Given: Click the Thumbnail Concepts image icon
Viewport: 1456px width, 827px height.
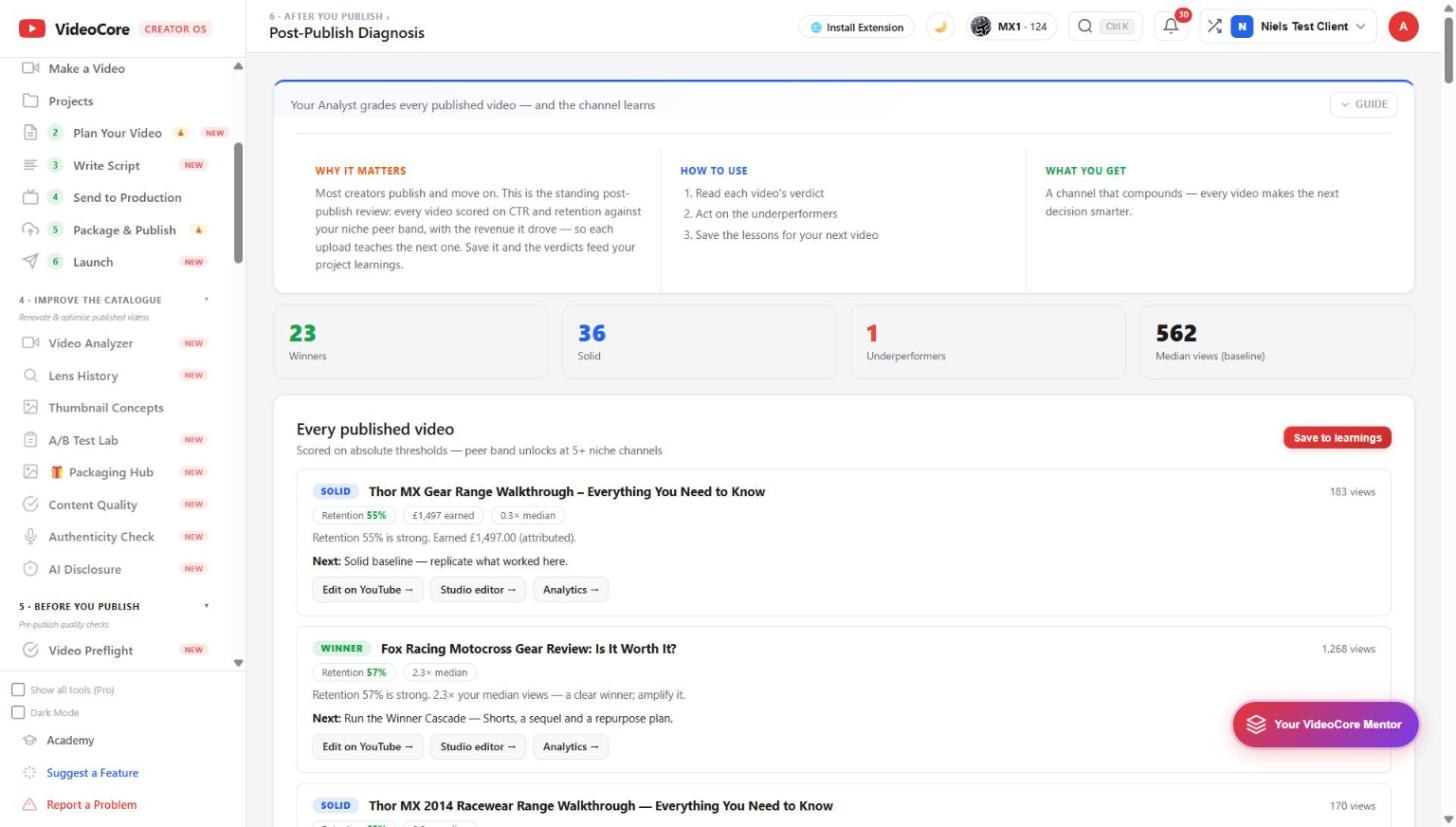Looking at the screenshot, I should [31, 408].
